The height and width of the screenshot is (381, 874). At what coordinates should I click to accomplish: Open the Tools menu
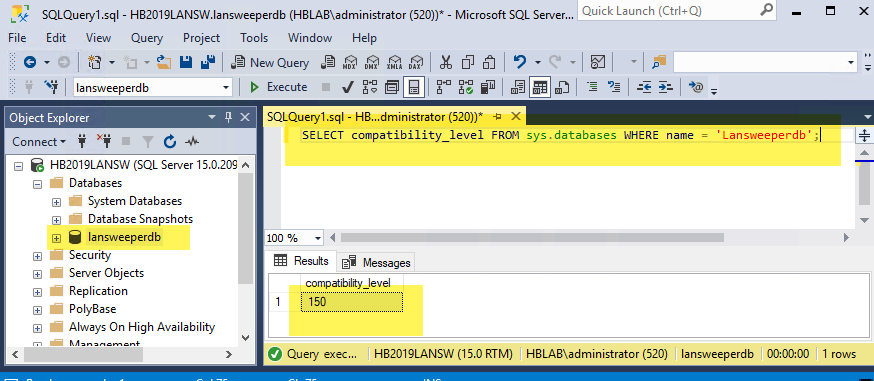point(254,38)
